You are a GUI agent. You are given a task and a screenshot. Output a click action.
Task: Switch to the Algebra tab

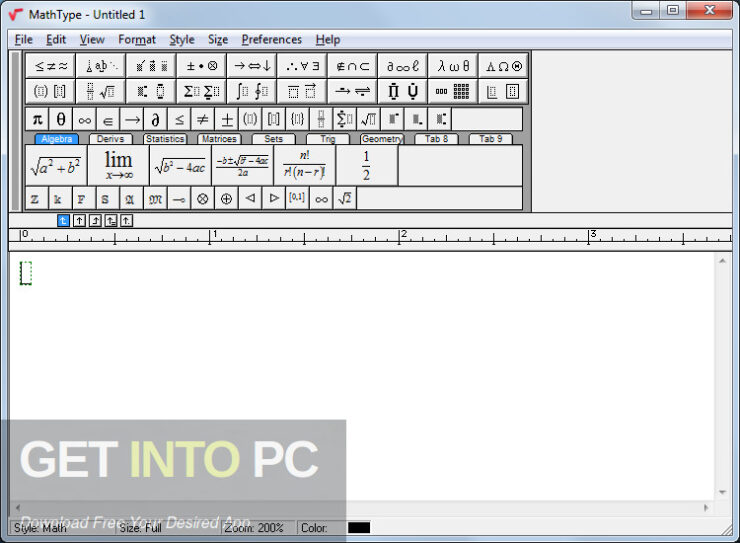(57, 139)
